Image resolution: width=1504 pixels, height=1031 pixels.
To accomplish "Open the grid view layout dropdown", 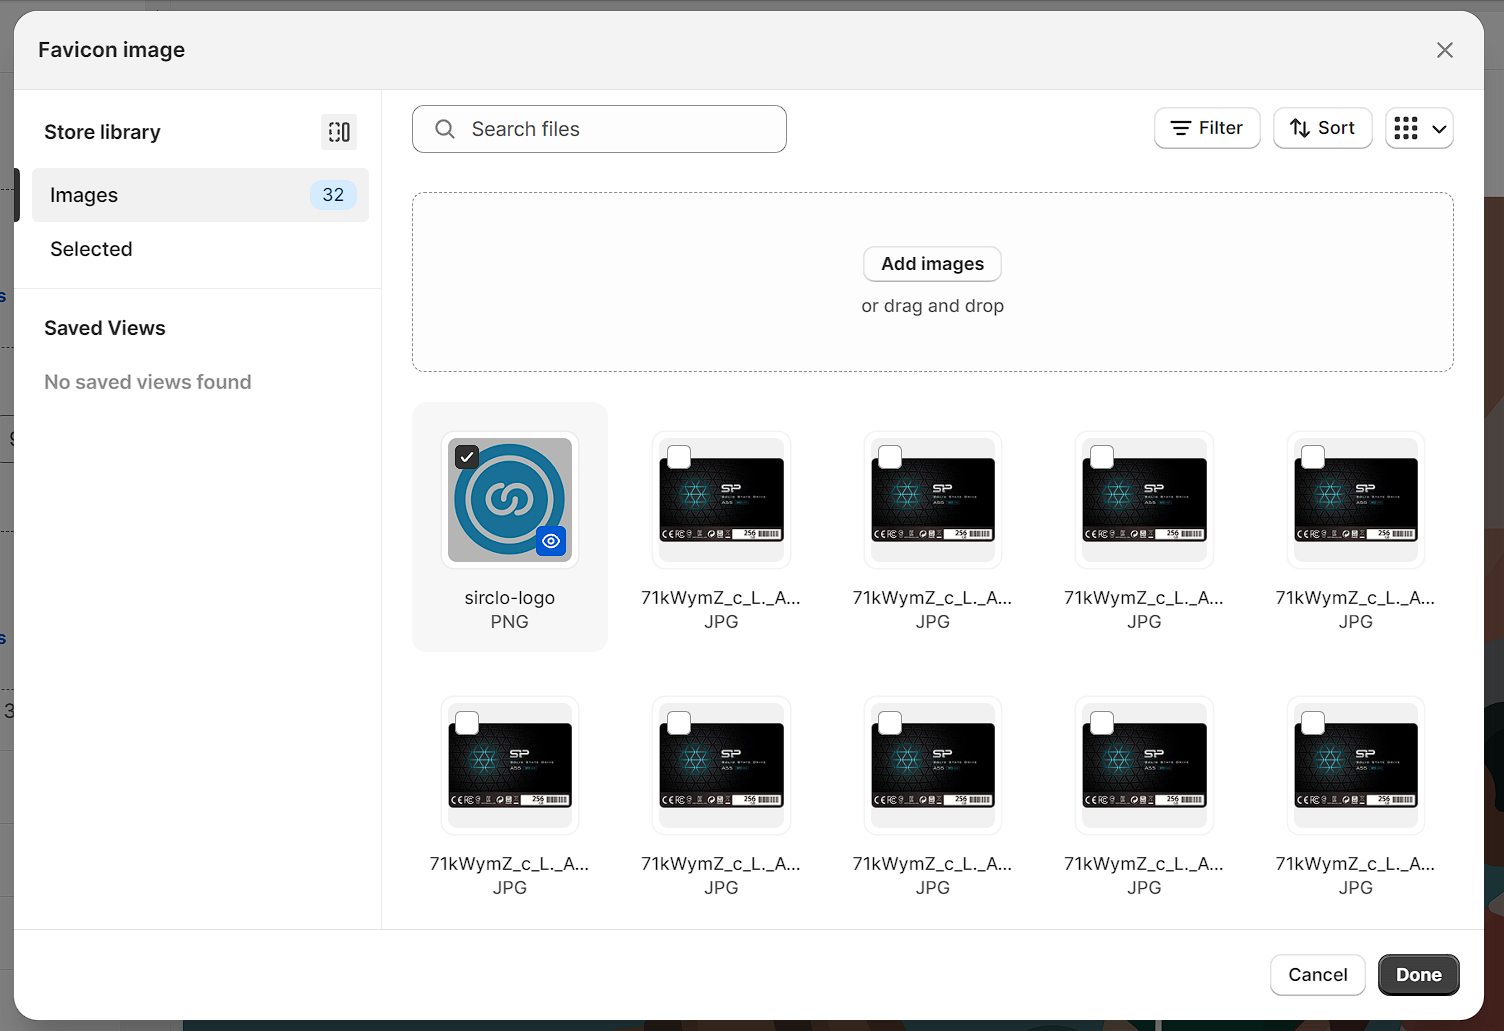I will coord(1419,128).
